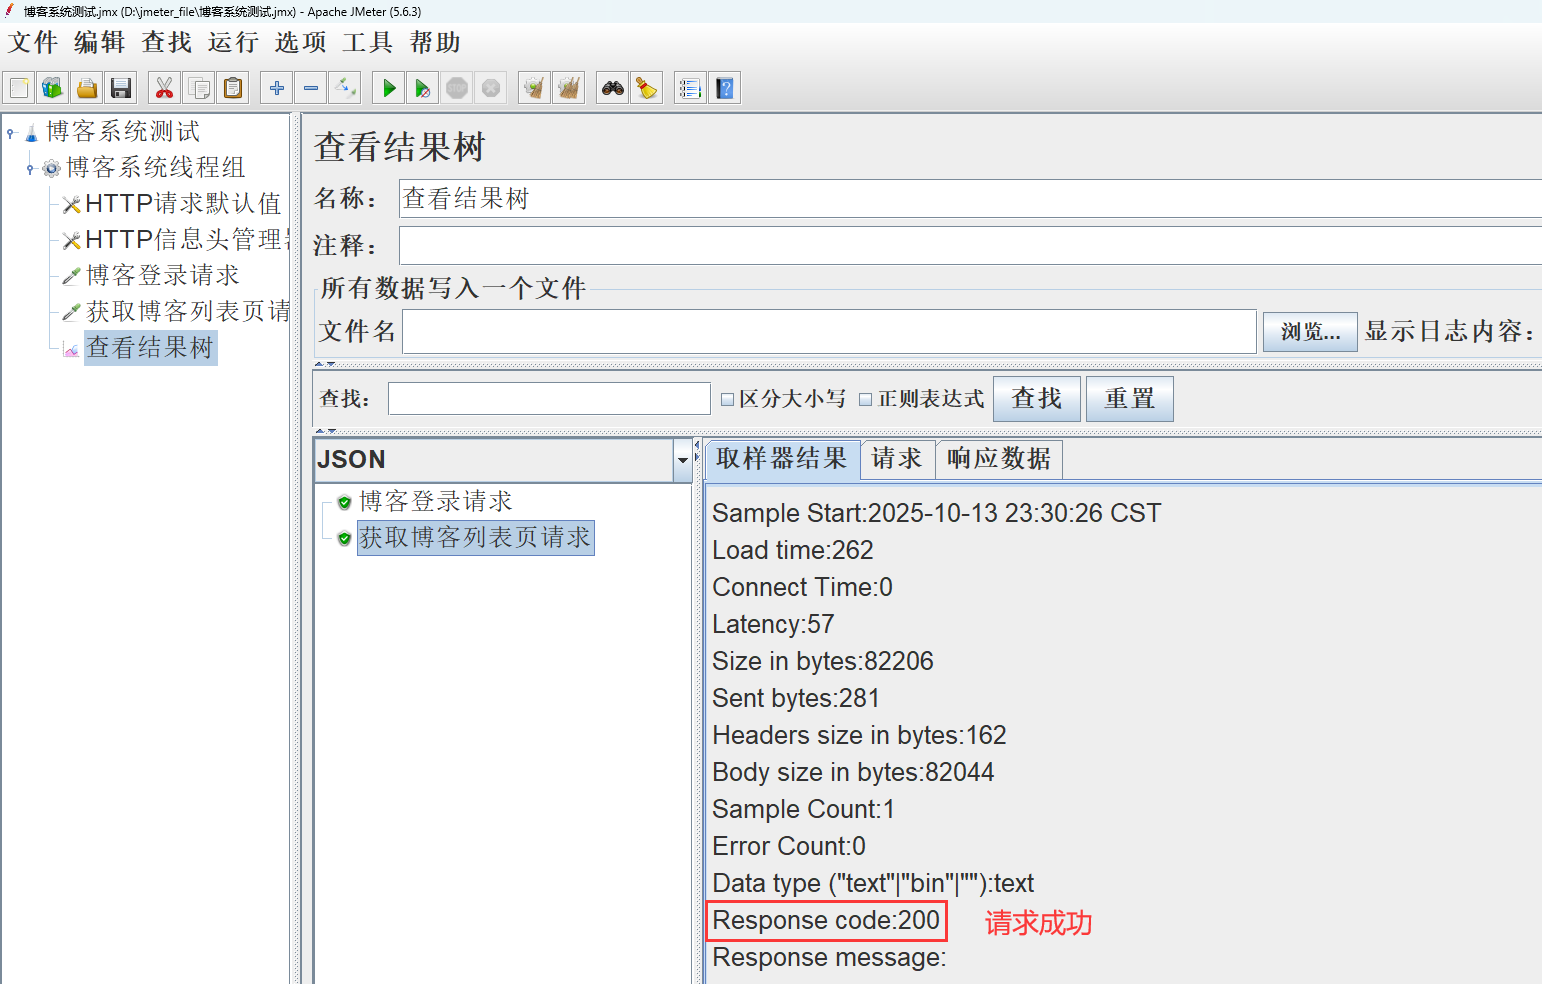The width and height of the screenshot is (1542, 984).
Task: Collapse the 博客系统线程组 thread group node
Action: [x=31, y=168]
